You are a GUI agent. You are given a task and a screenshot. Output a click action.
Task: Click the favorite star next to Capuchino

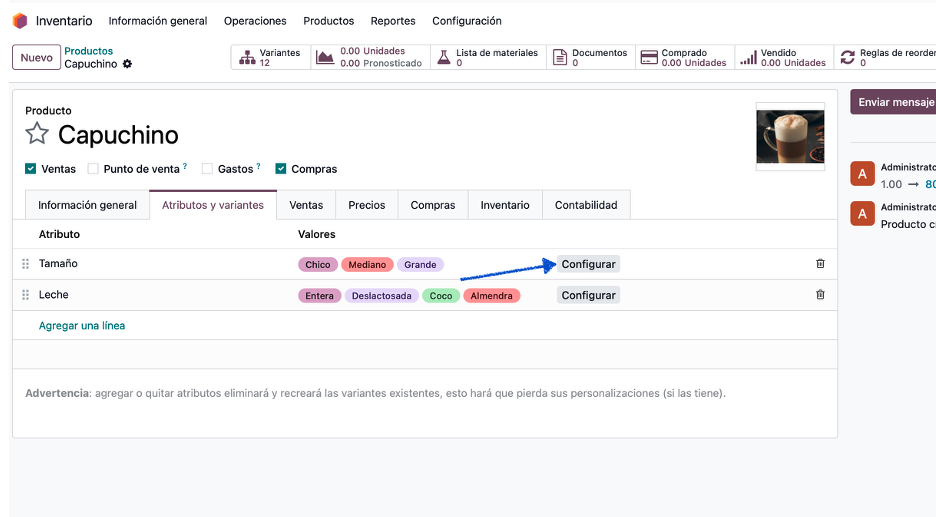pyautogui.click(x=37, y=134)
